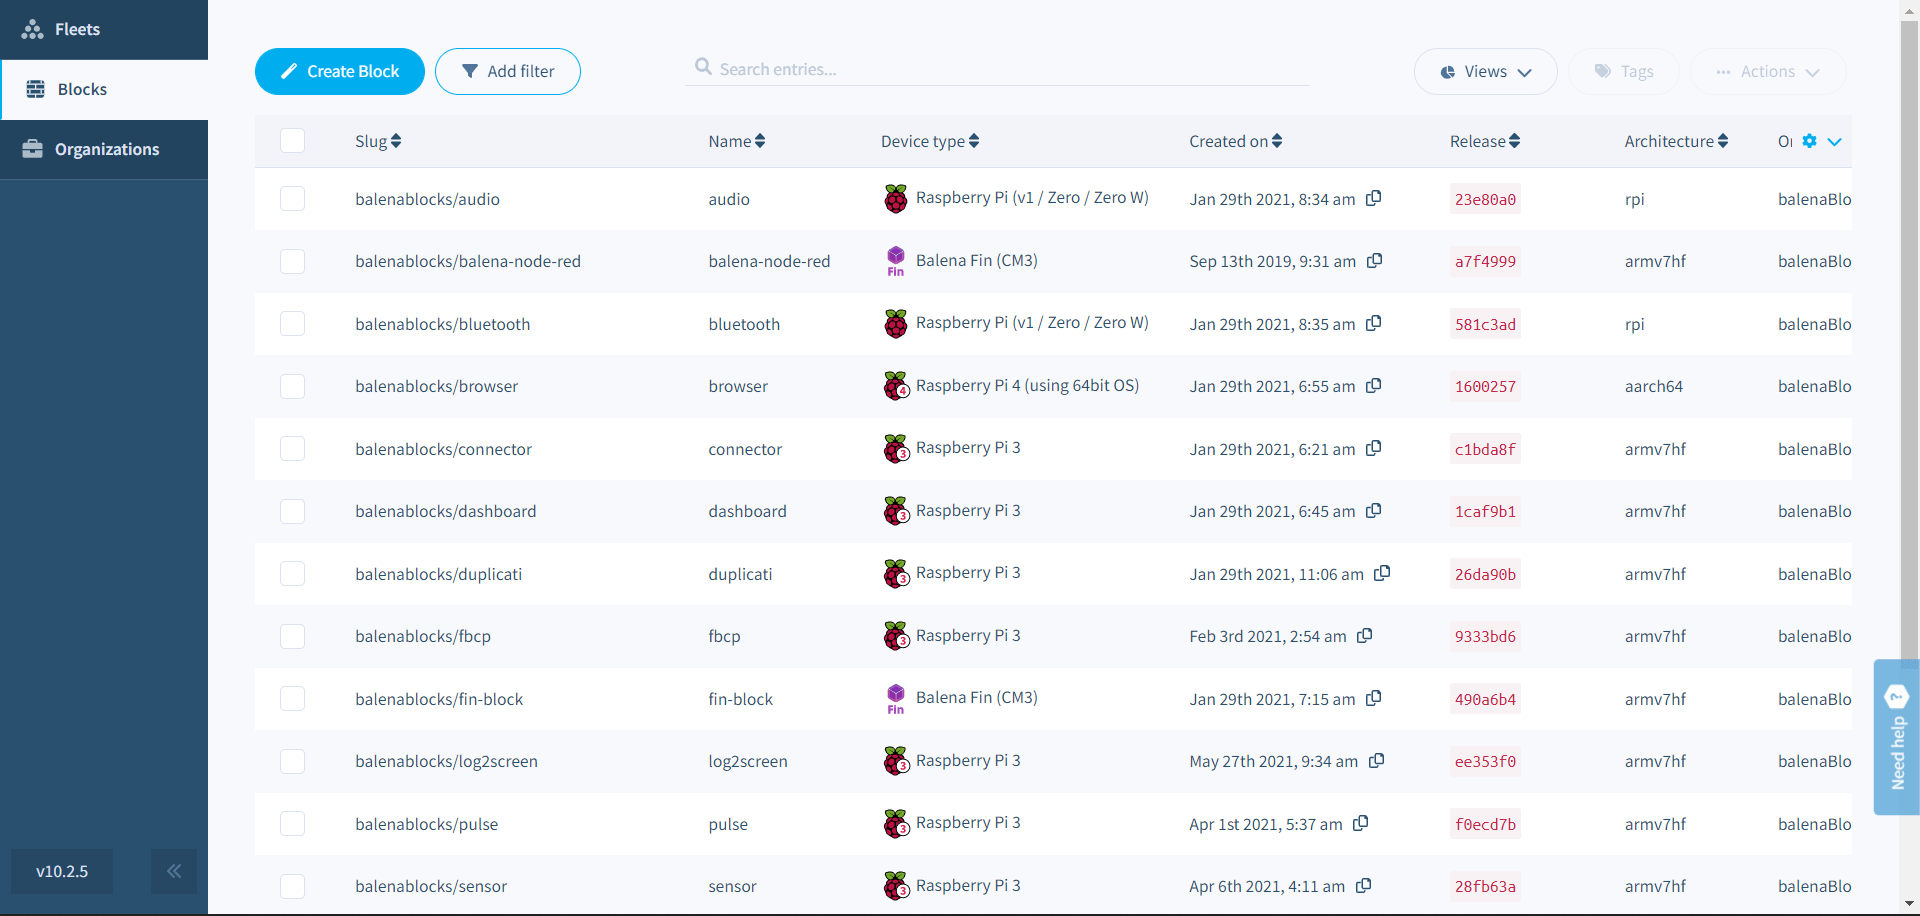
Task: Click the search magnifier icon
Action: 703,67
